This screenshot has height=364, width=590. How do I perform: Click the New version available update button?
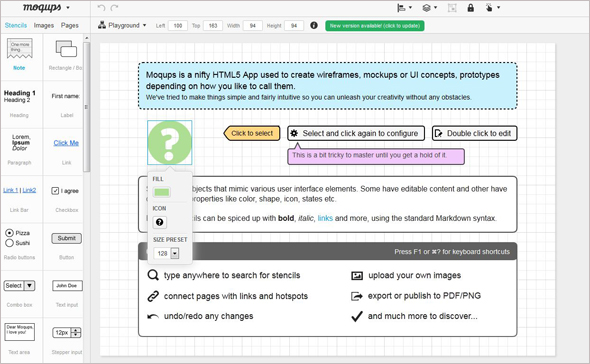point(375,26)
